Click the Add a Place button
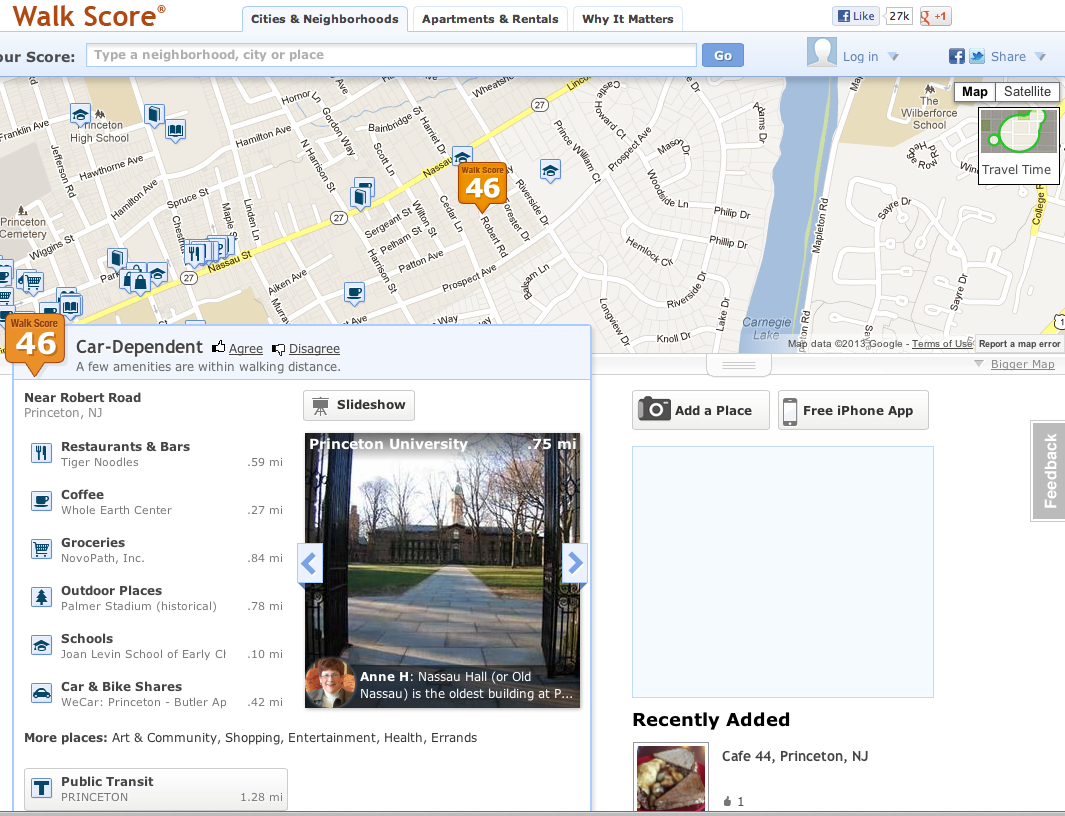Screen dimensions: 1065x816 coord(700,410)
